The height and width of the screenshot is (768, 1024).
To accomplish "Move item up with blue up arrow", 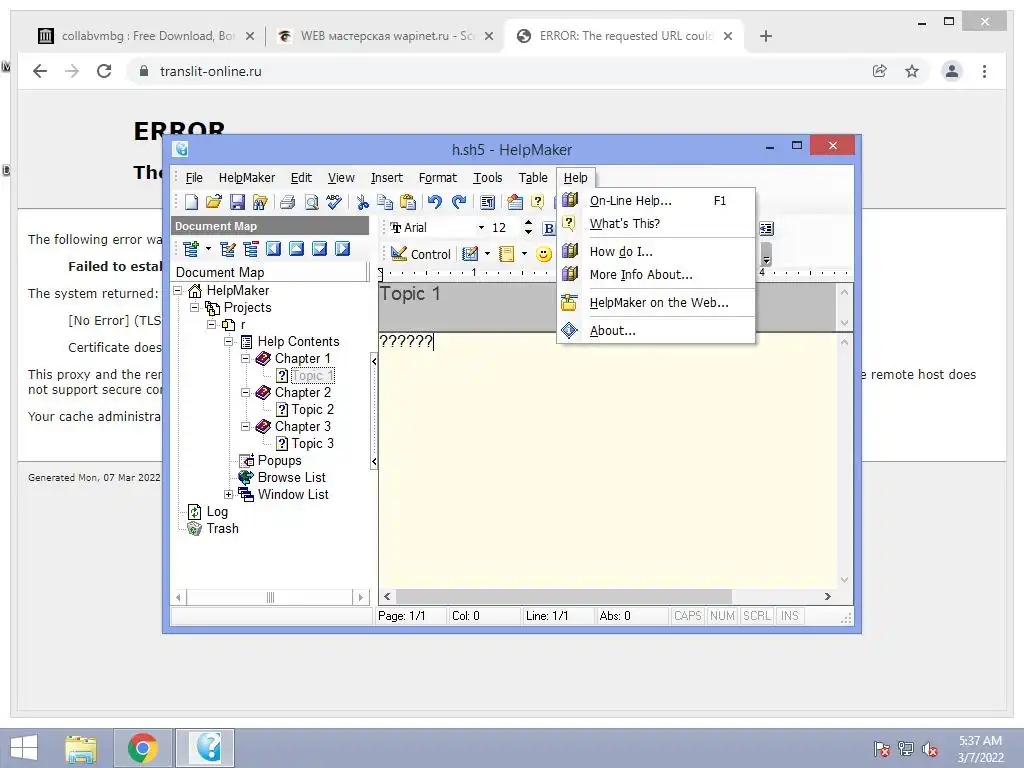I will pos(296,249).
